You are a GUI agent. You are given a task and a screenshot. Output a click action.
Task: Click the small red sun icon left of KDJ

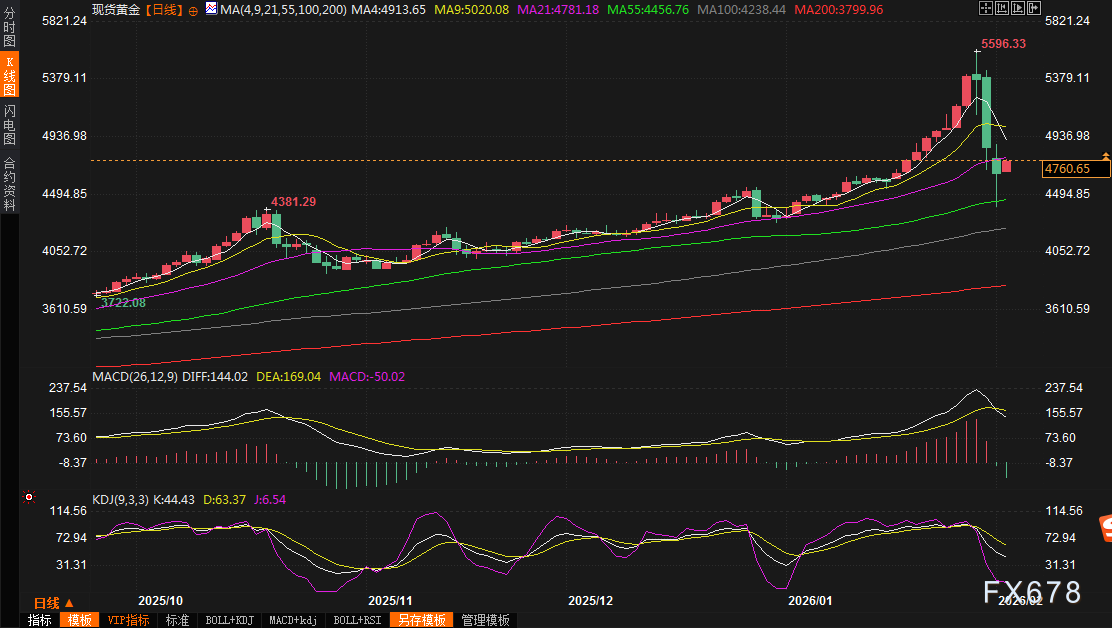pos(28,497)
